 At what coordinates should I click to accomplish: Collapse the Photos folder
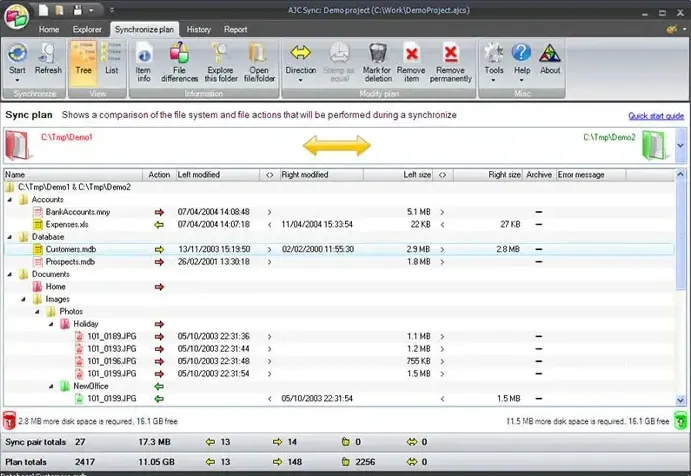click(x=37, y=312)
